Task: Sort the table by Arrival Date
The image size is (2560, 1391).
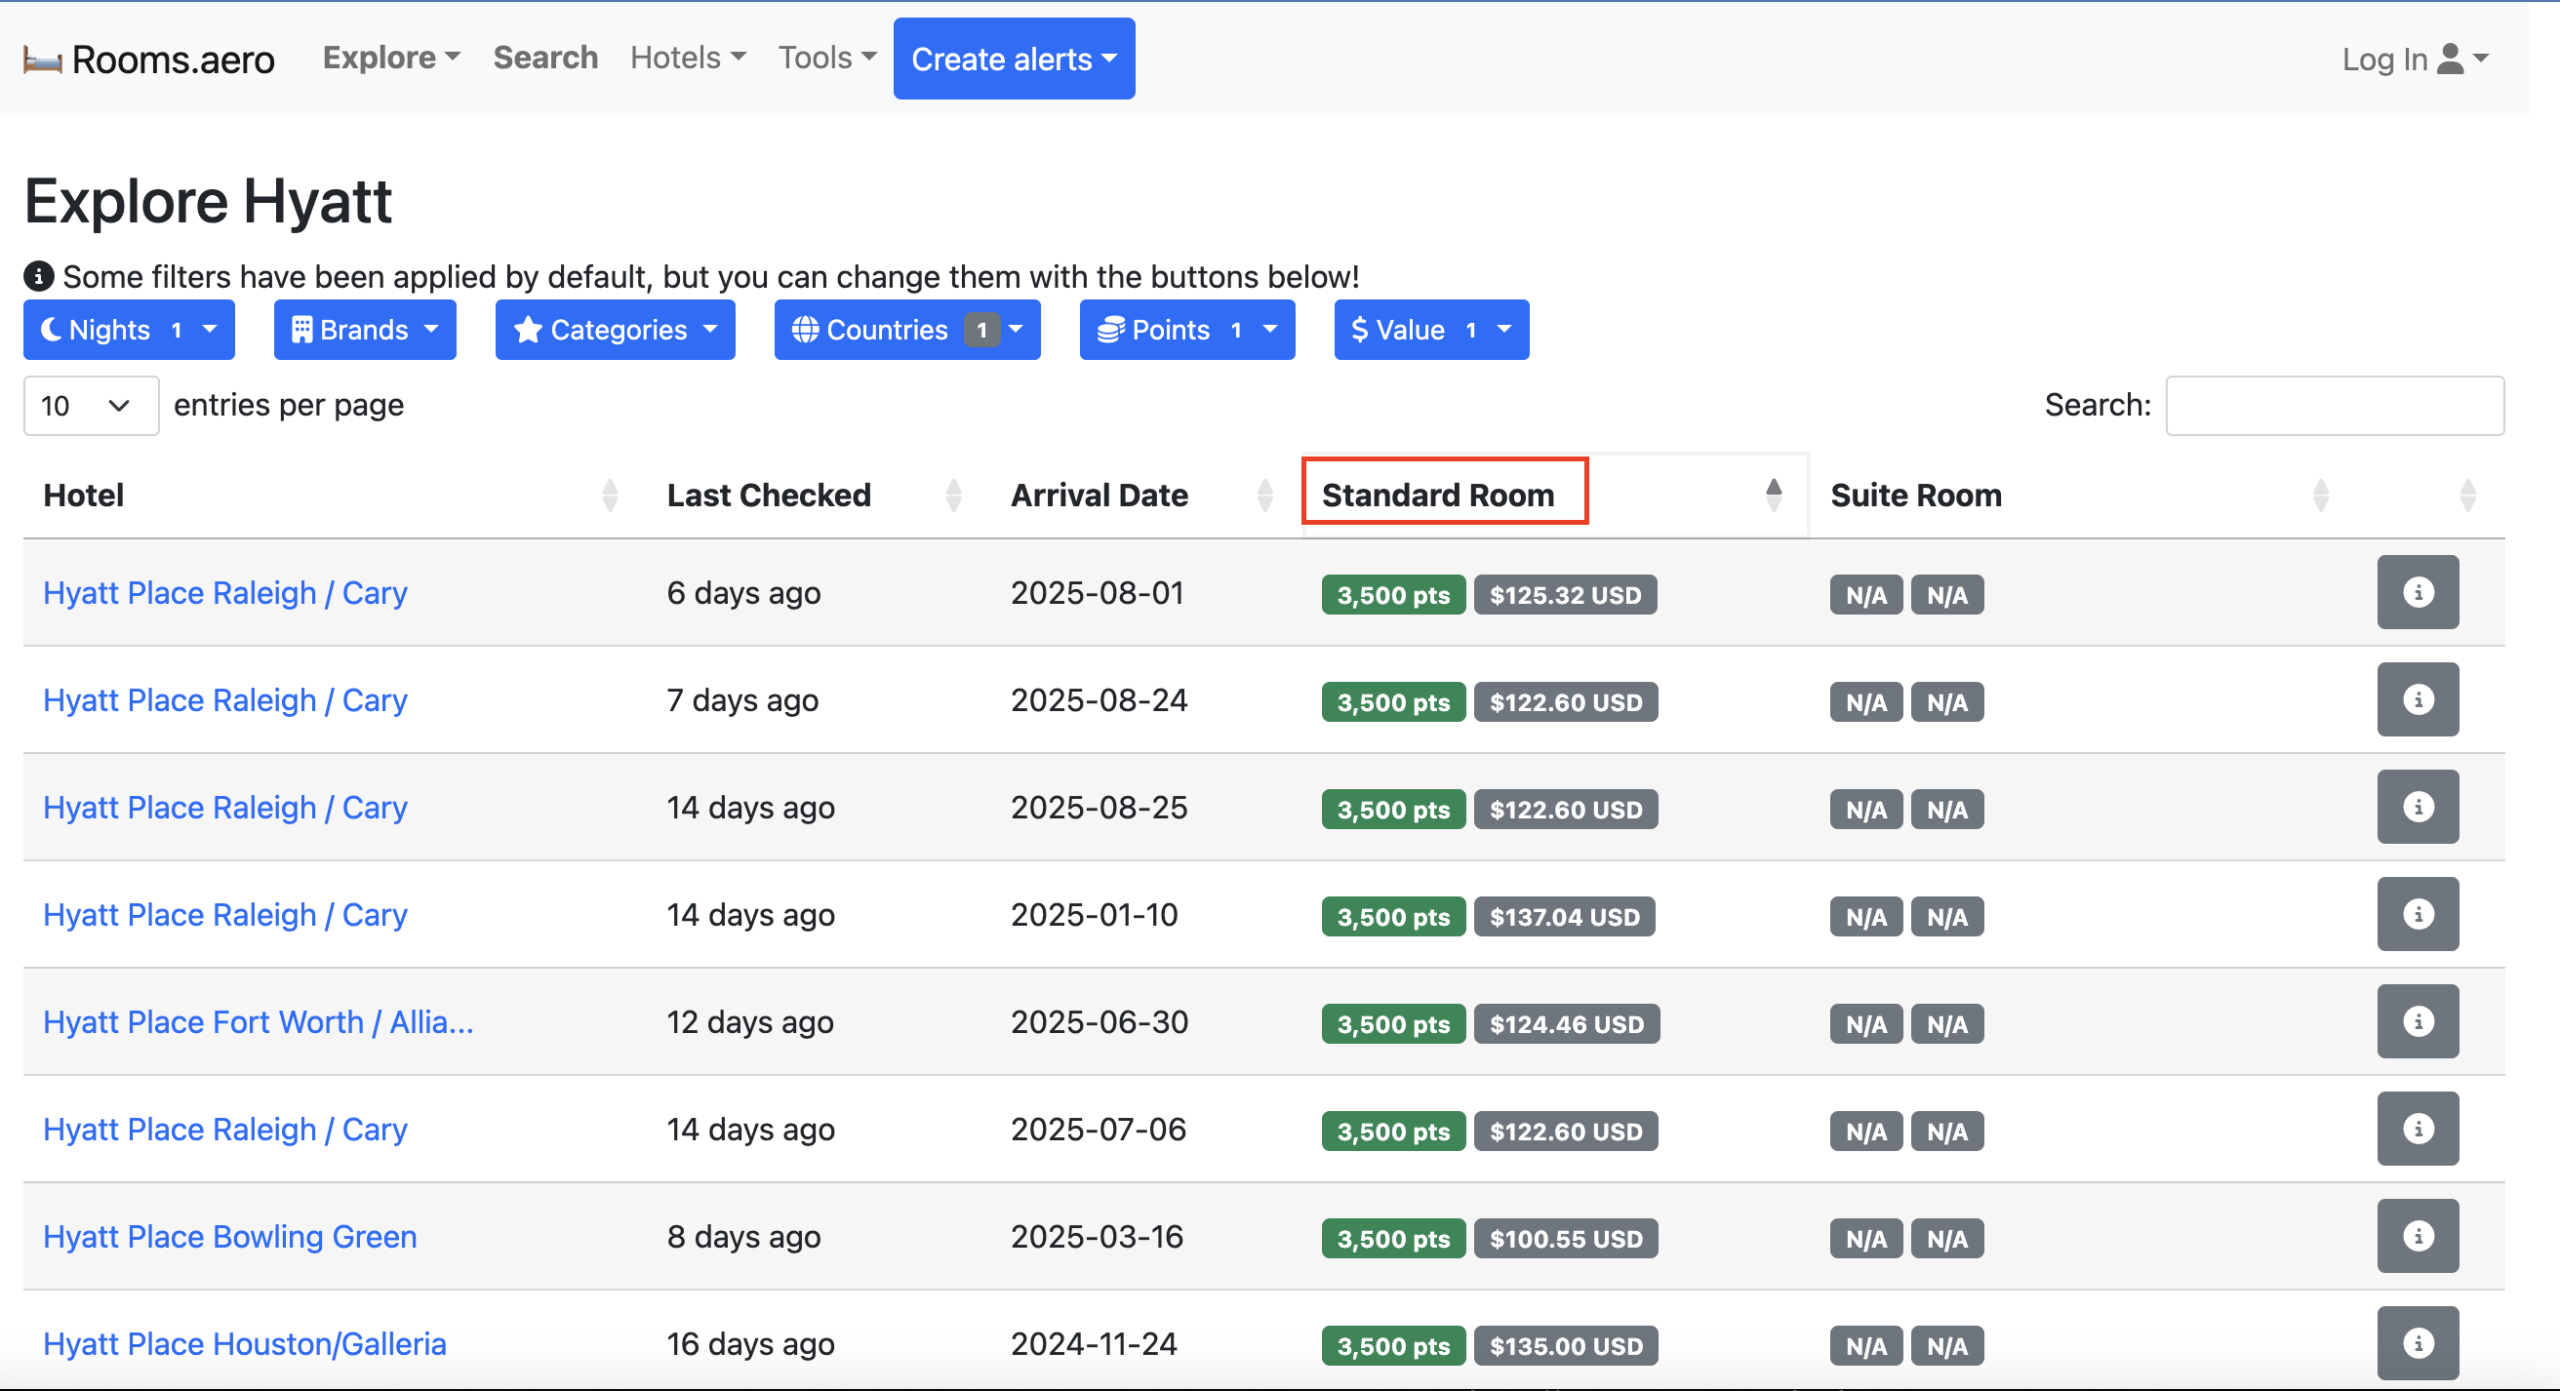Action: 1099,495
